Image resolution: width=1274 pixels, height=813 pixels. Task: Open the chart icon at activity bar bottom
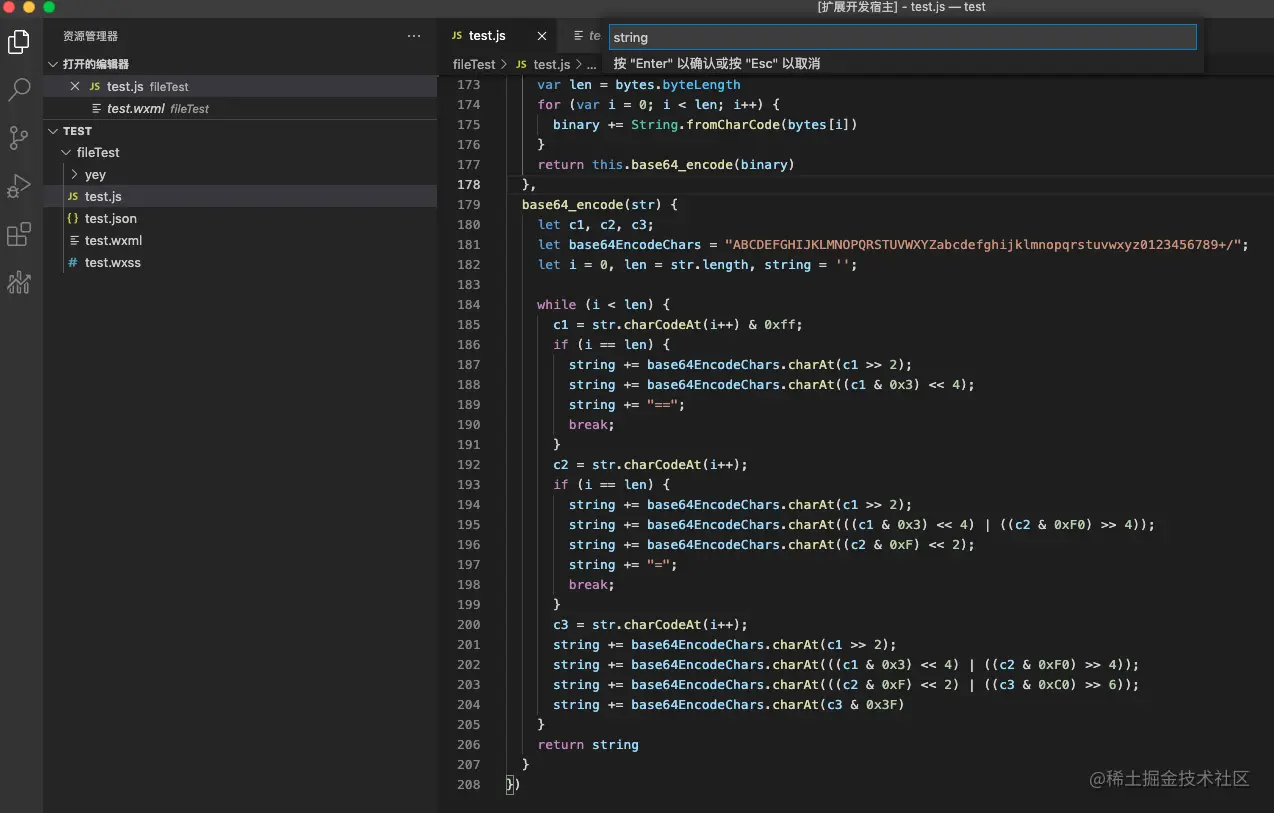[19, 283]
